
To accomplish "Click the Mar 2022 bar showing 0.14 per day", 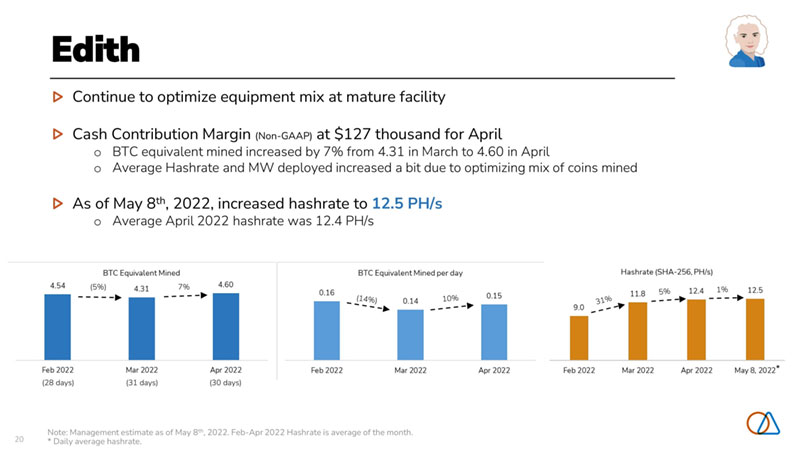I will coord(410,333).
